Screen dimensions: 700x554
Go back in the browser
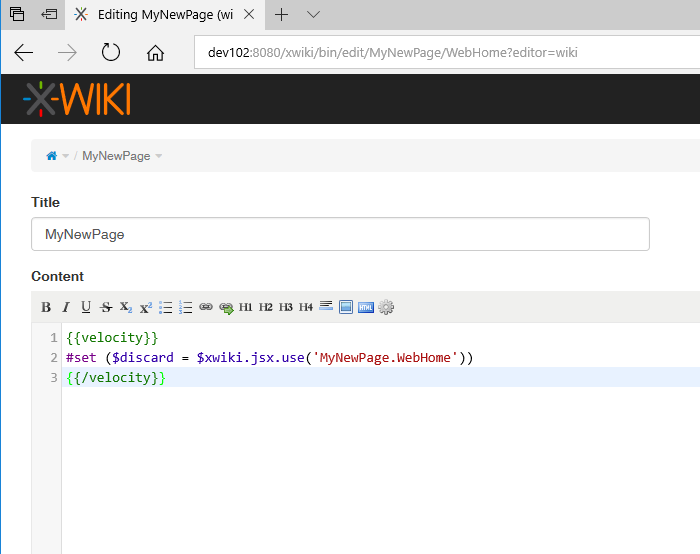tap(24, 53)
